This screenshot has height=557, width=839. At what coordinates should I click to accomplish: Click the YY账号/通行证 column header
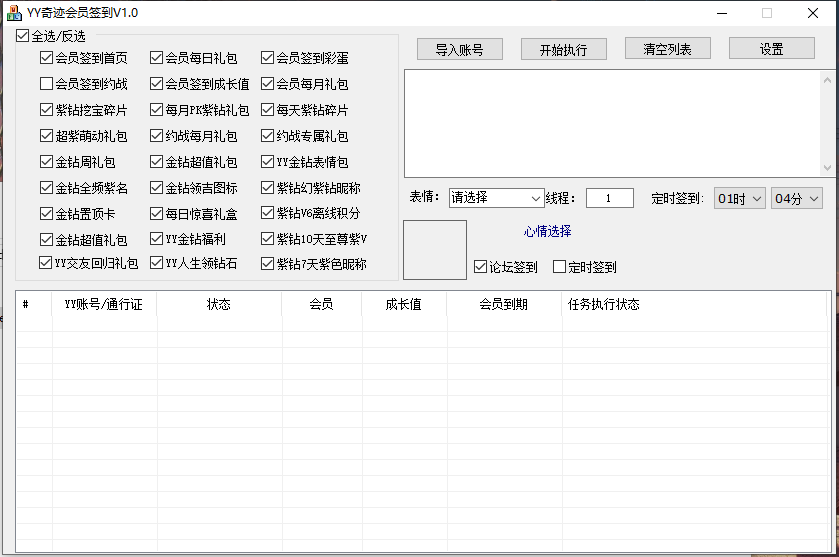pos(104,304)
